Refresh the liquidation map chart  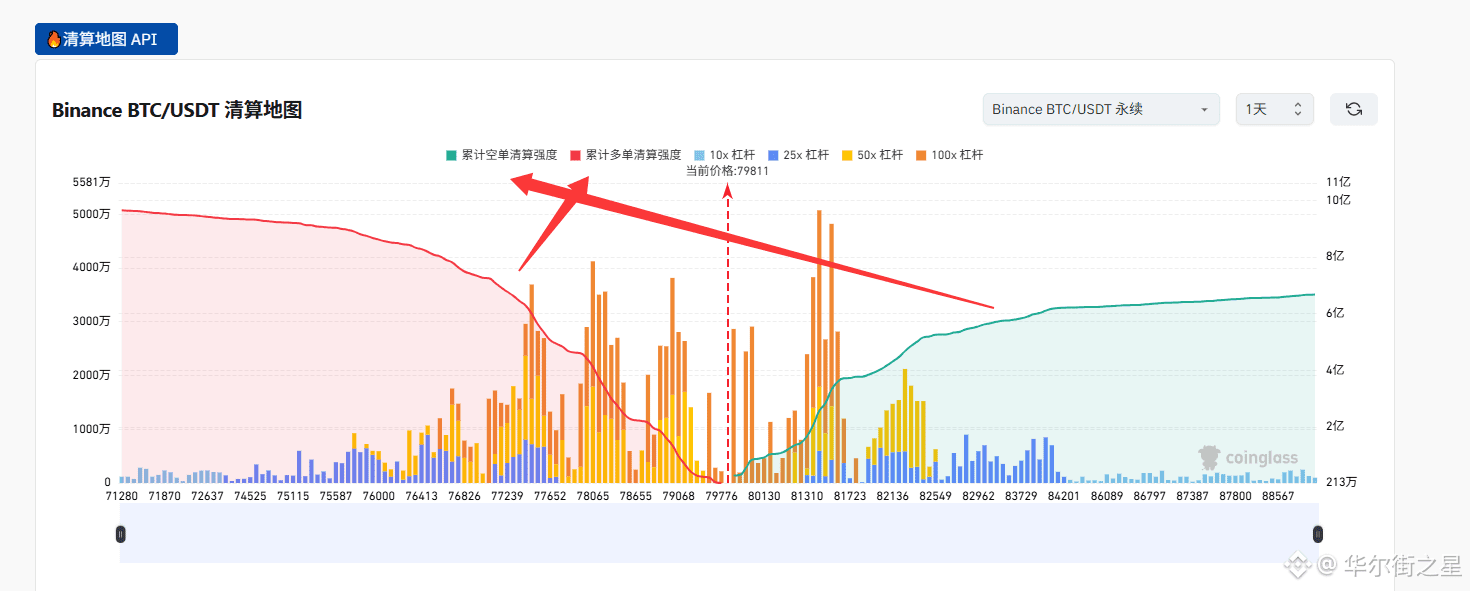click(x=1353, y=109)
